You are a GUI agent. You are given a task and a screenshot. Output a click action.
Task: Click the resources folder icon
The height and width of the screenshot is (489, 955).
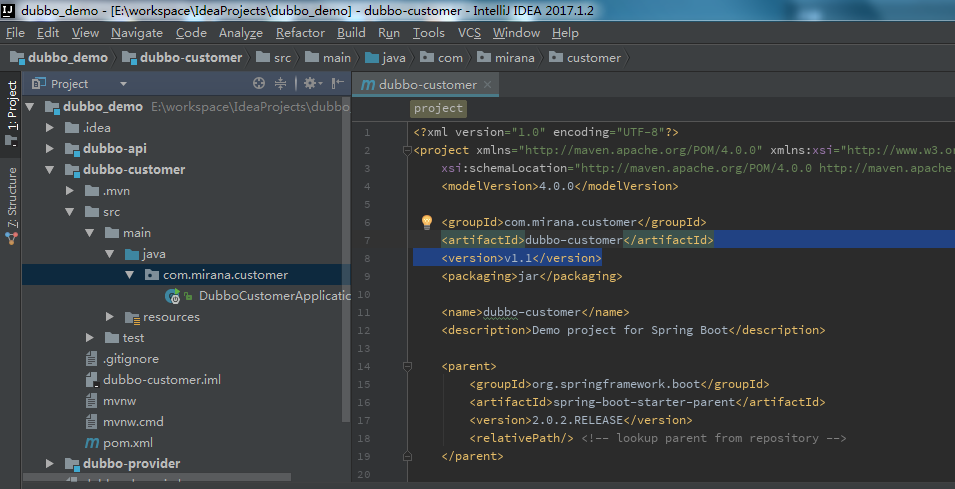point(132,317)
